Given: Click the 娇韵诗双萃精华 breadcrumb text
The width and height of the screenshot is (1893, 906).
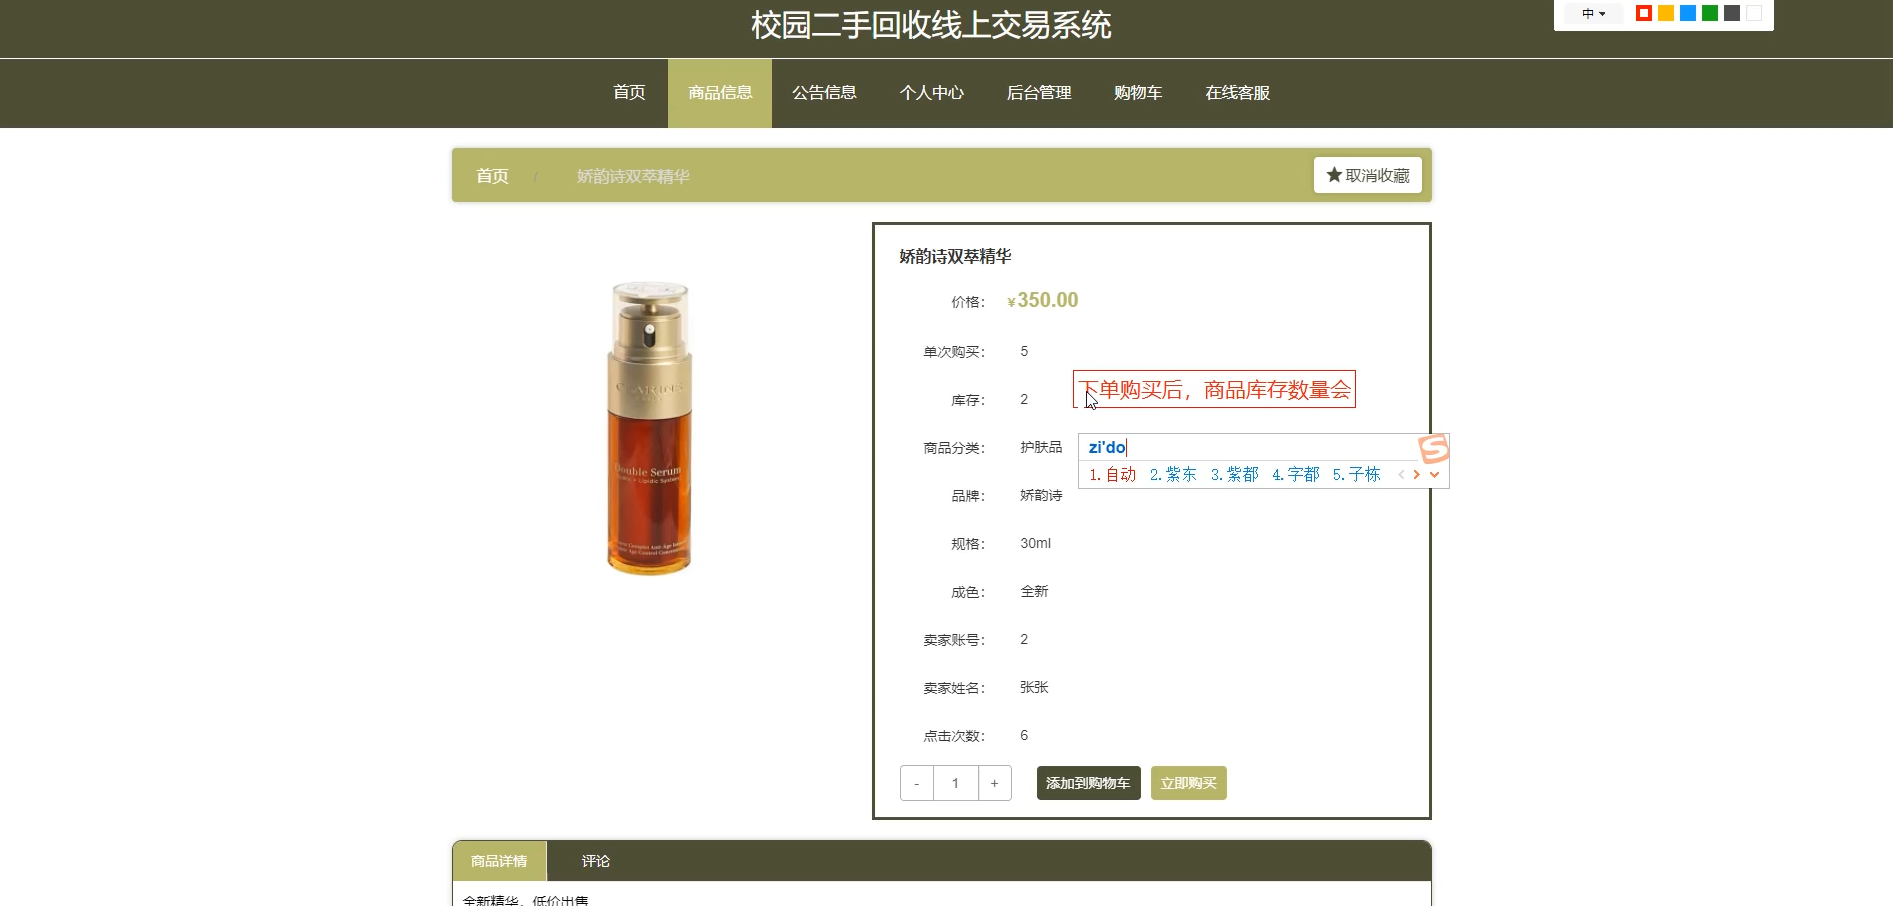Looking at the screenshot, I should click(x=633, y=176).
